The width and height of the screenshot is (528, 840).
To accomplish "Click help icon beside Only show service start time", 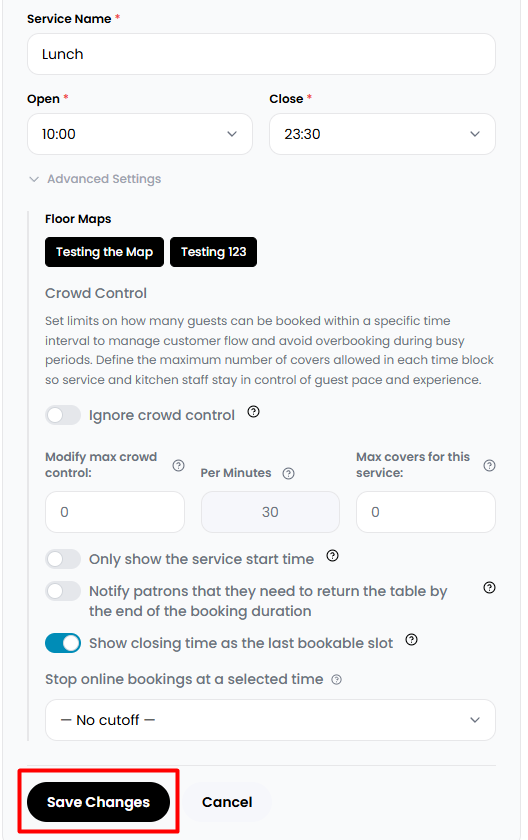I will [333, 556].
